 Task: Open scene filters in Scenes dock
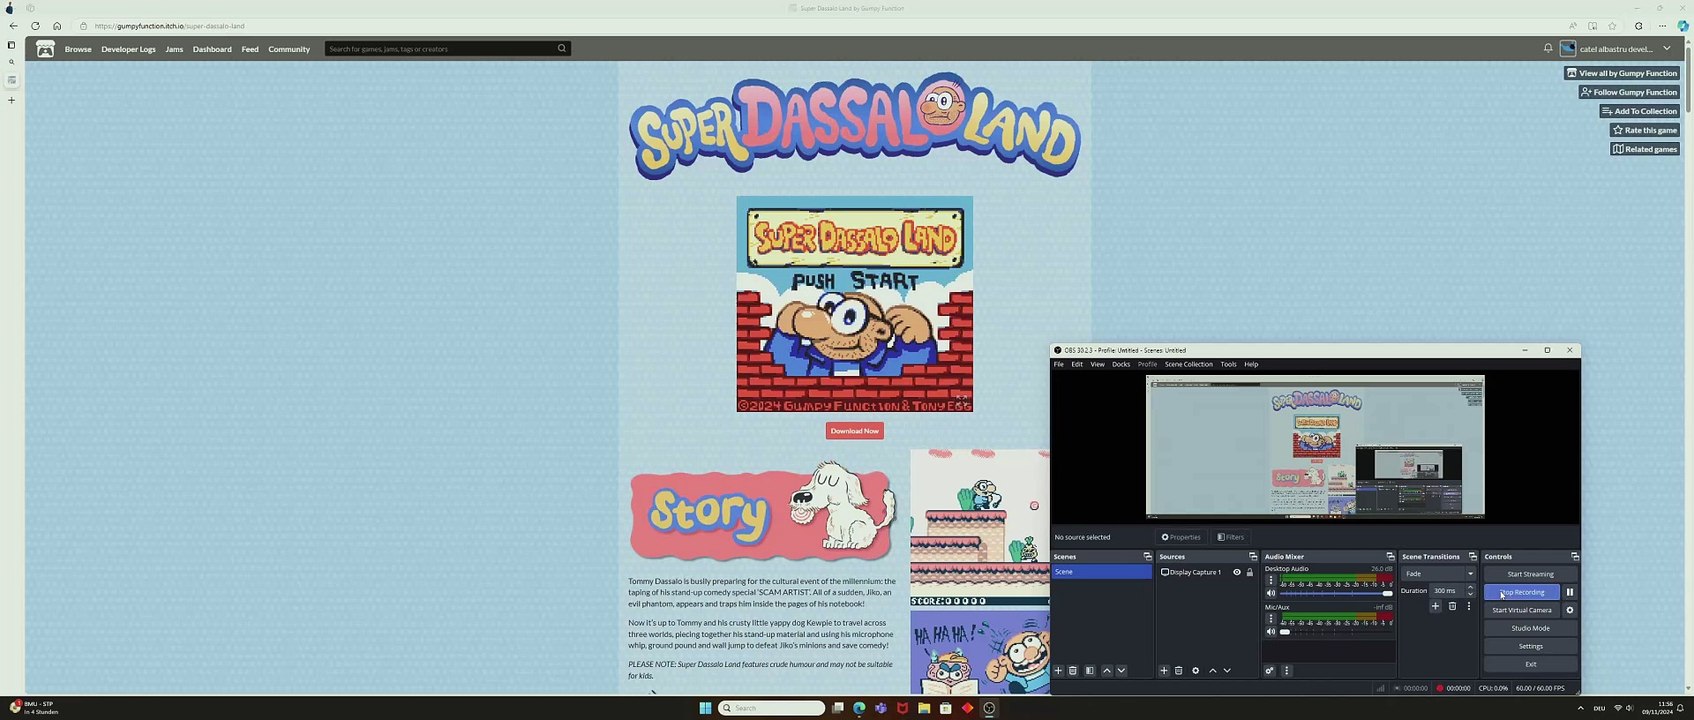pos(1089,671)
